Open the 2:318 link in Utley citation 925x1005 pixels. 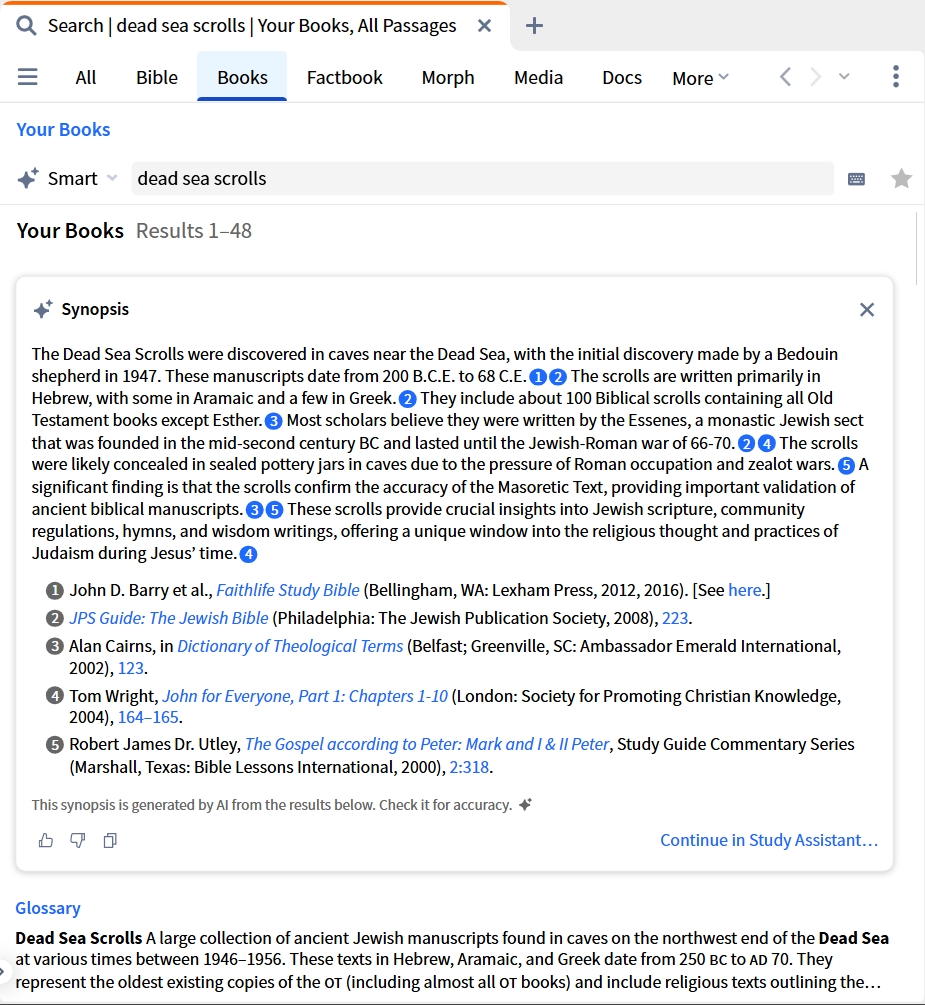pyautogui.click(x=469, y=767)
